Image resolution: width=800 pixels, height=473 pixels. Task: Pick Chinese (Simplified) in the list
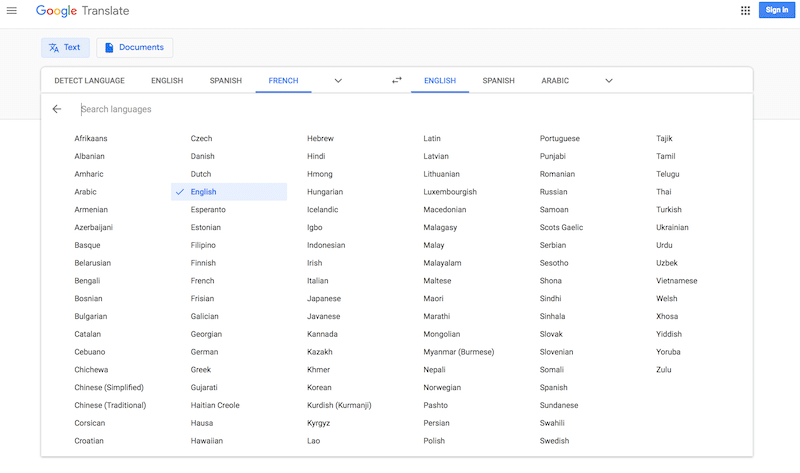click(x=109, y=387)
